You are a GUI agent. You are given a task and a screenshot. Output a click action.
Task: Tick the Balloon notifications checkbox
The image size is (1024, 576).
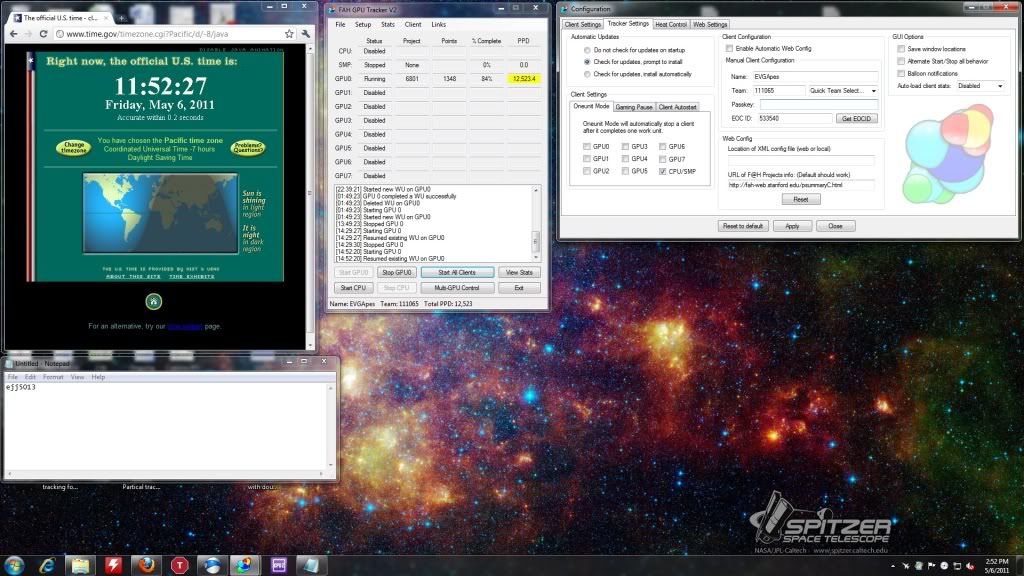coord(901,73)
